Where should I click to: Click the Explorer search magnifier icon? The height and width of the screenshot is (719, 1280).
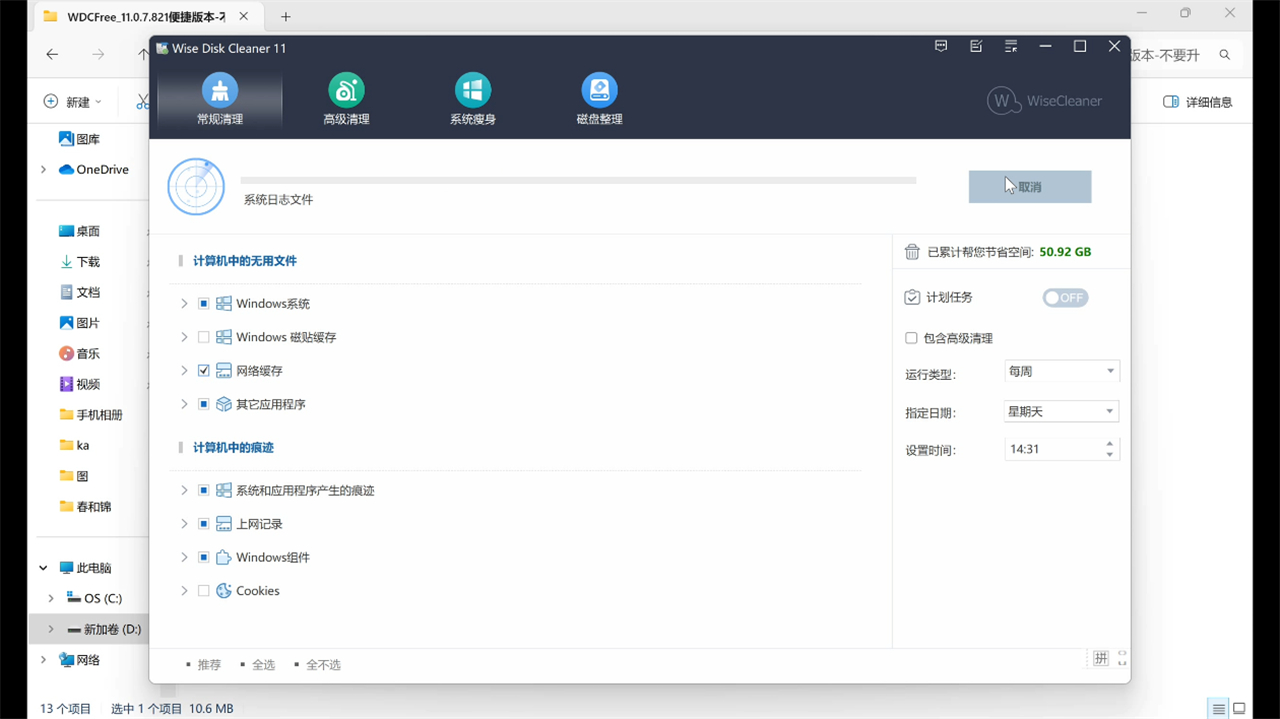click(1225, 55)
